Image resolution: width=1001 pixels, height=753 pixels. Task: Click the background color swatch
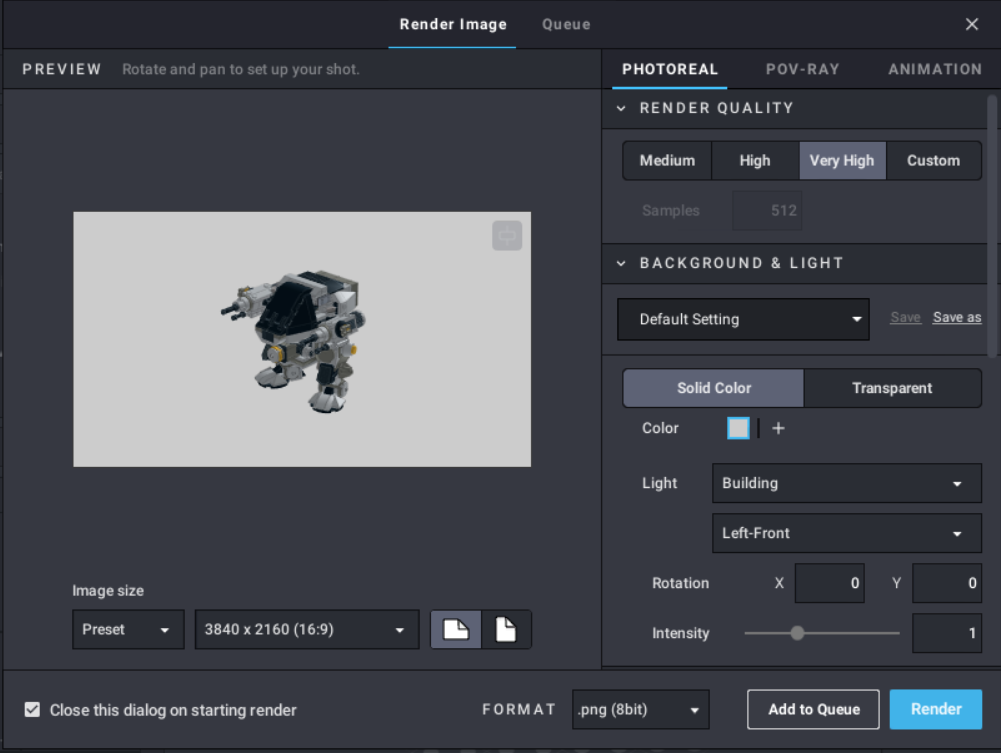pos(738,428)
